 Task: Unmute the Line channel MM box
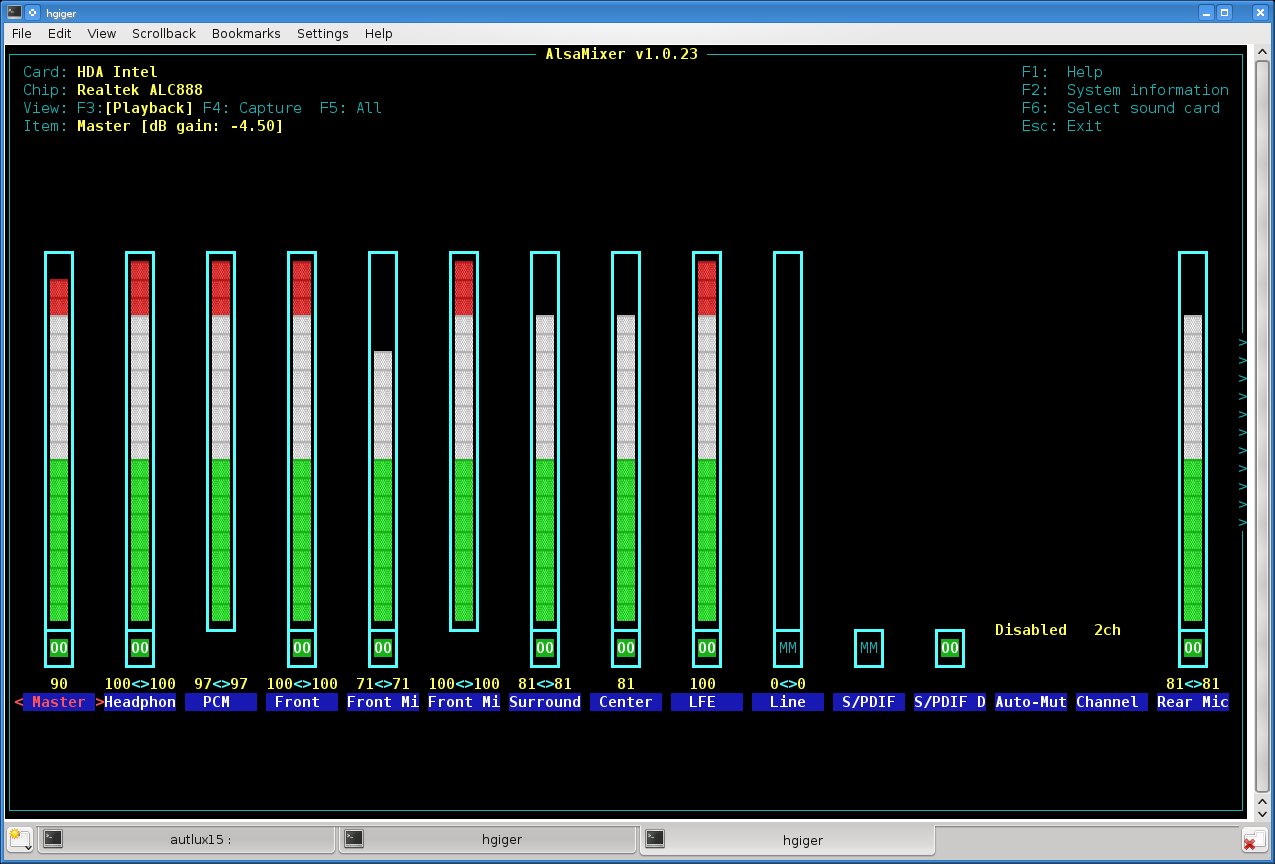click(788, 648)
